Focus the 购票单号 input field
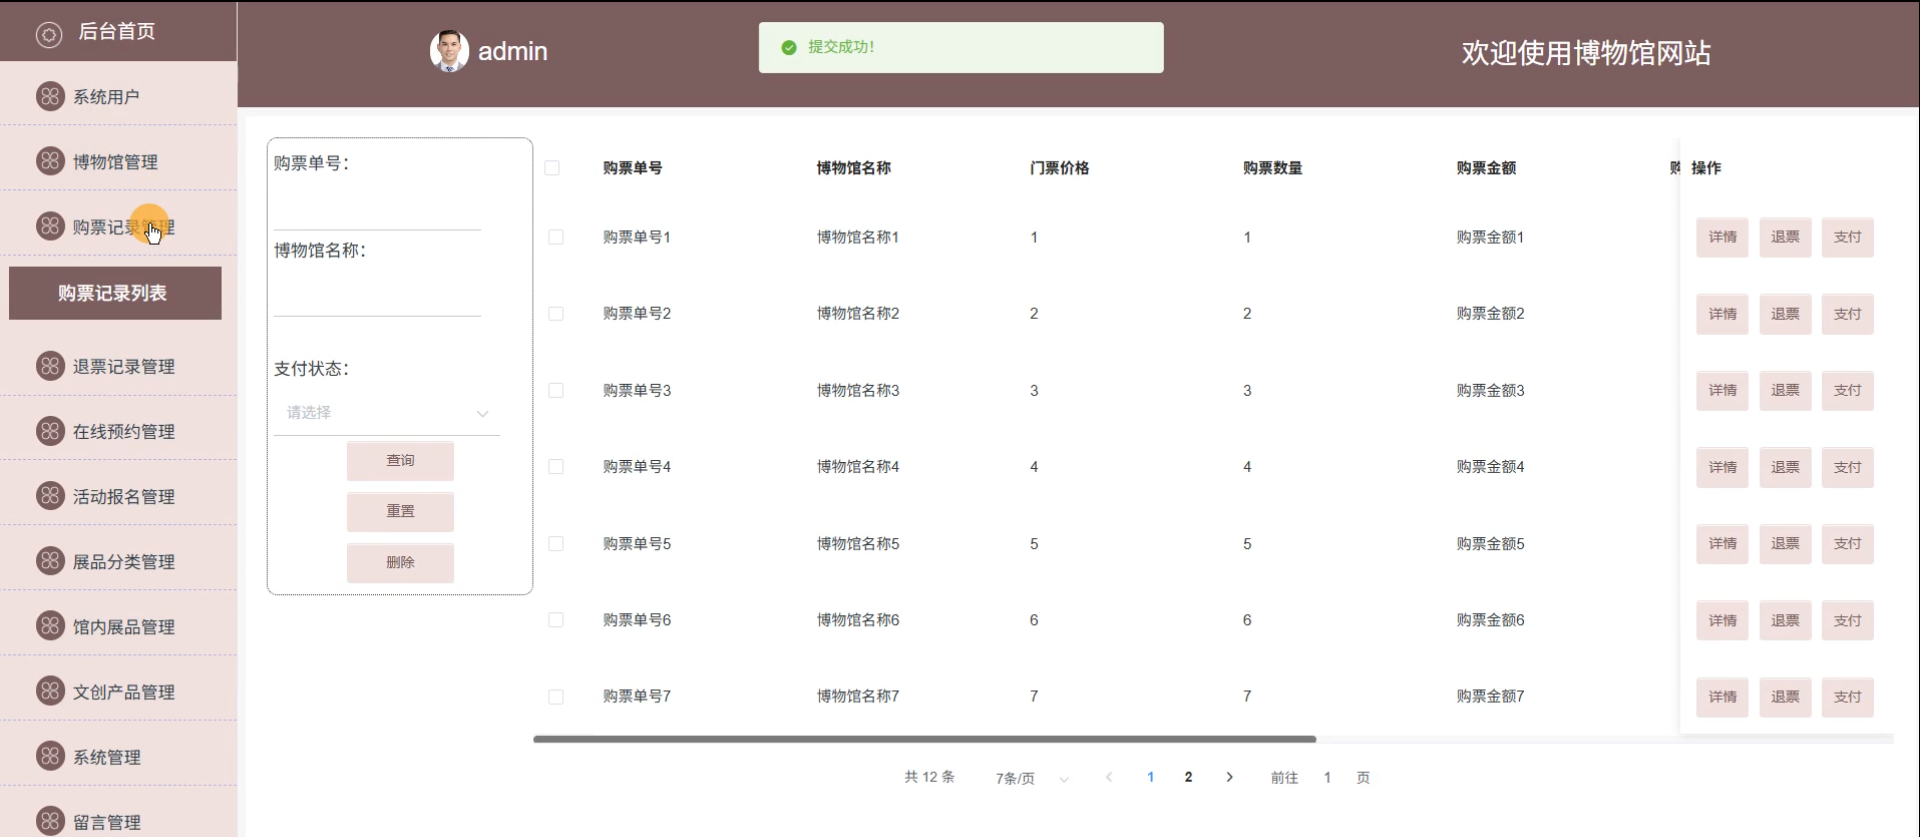 pyautogui.click(x=377, y=211)
